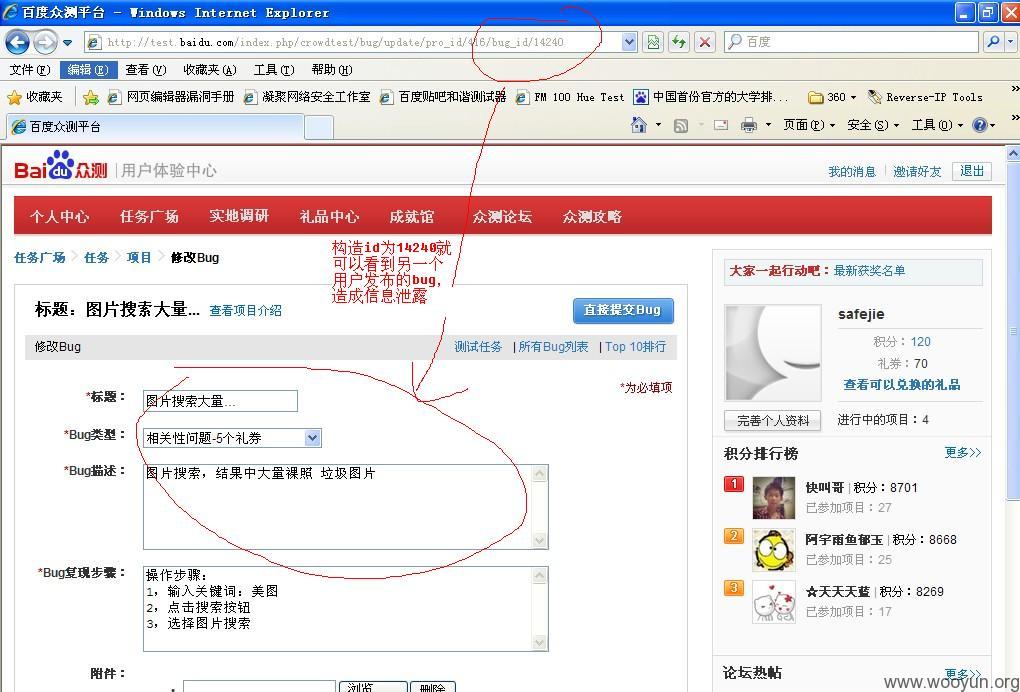Click the Home page icon
The height and width of the screenshot is (692, 1020).
639,125
